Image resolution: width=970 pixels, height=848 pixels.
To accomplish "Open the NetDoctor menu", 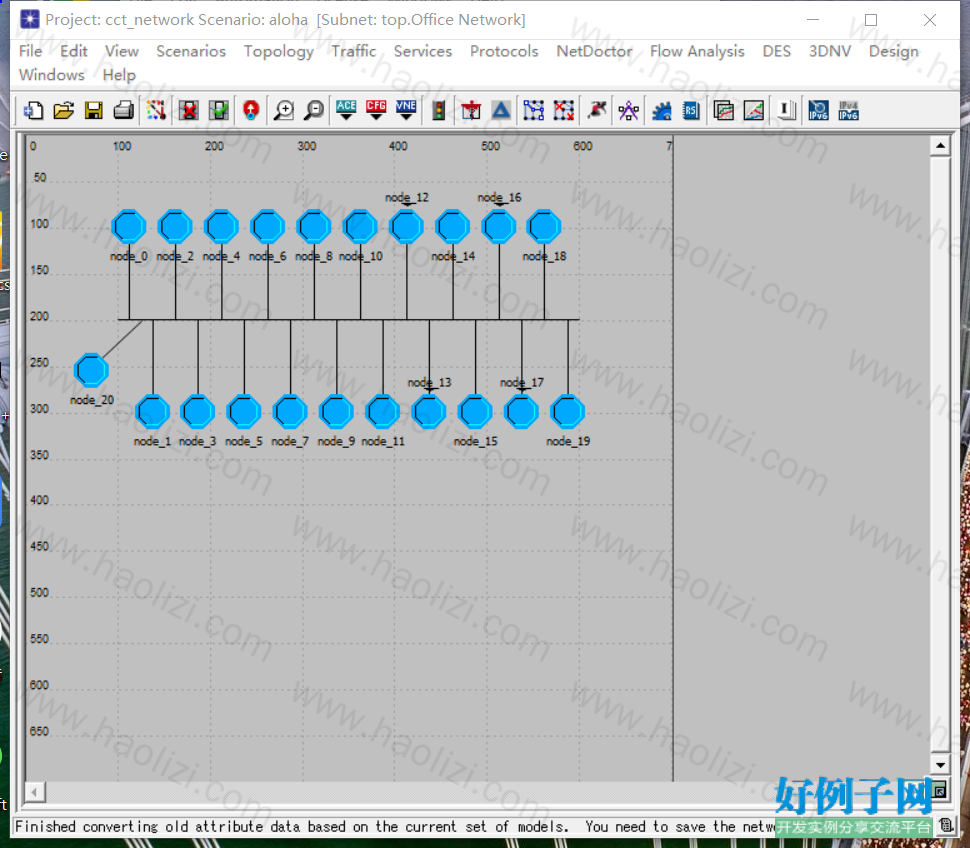I will click(x=594, y=51).
